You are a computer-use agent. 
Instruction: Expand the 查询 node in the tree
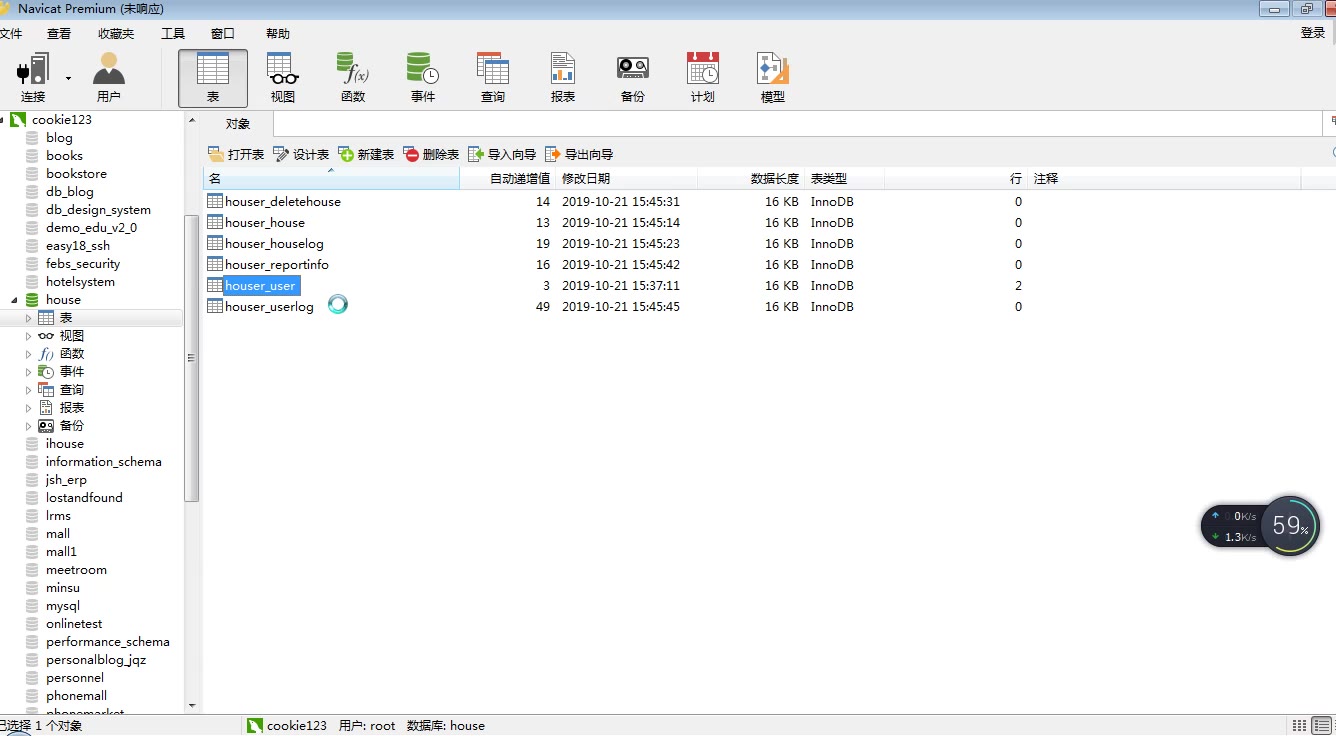(x=29, y=390)
